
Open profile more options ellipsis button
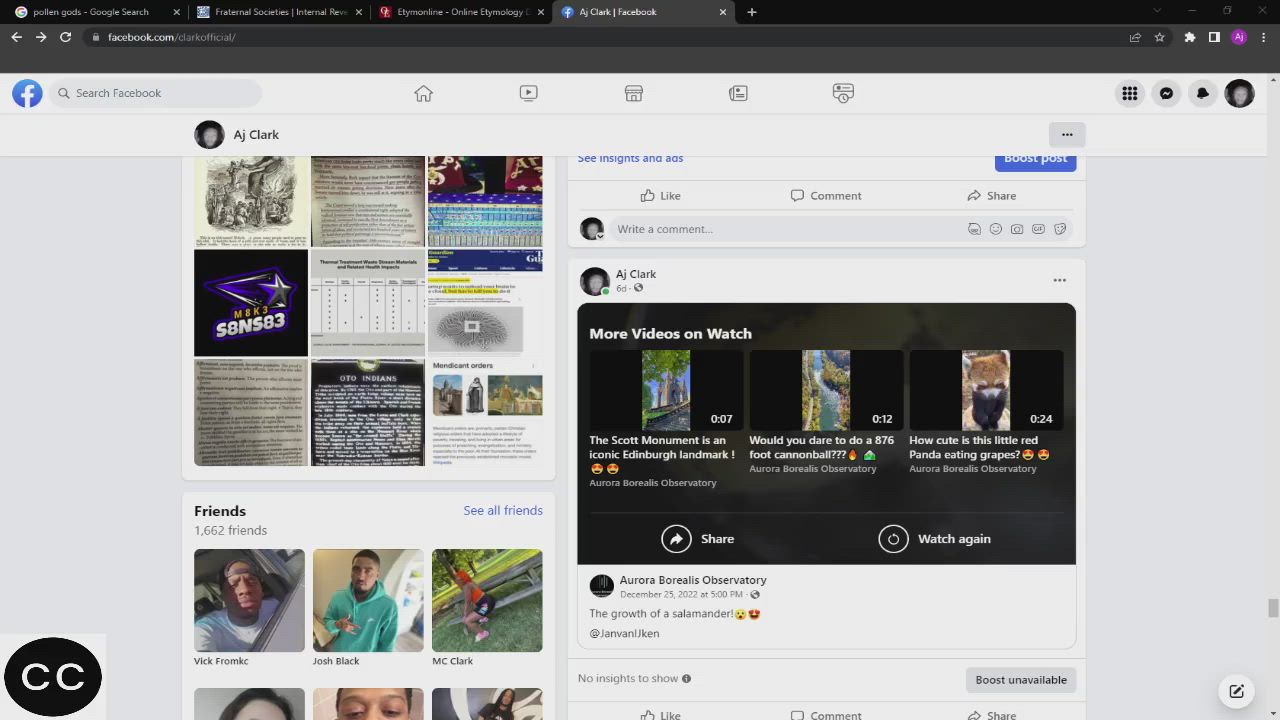[x=1067, y=134]
